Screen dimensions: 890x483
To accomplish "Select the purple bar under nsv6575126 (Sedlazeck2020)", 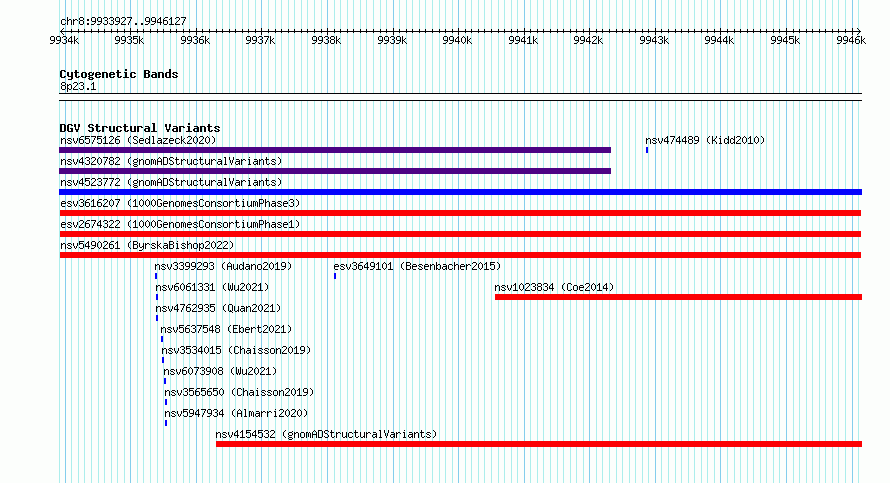I will (x=335, y=150).
